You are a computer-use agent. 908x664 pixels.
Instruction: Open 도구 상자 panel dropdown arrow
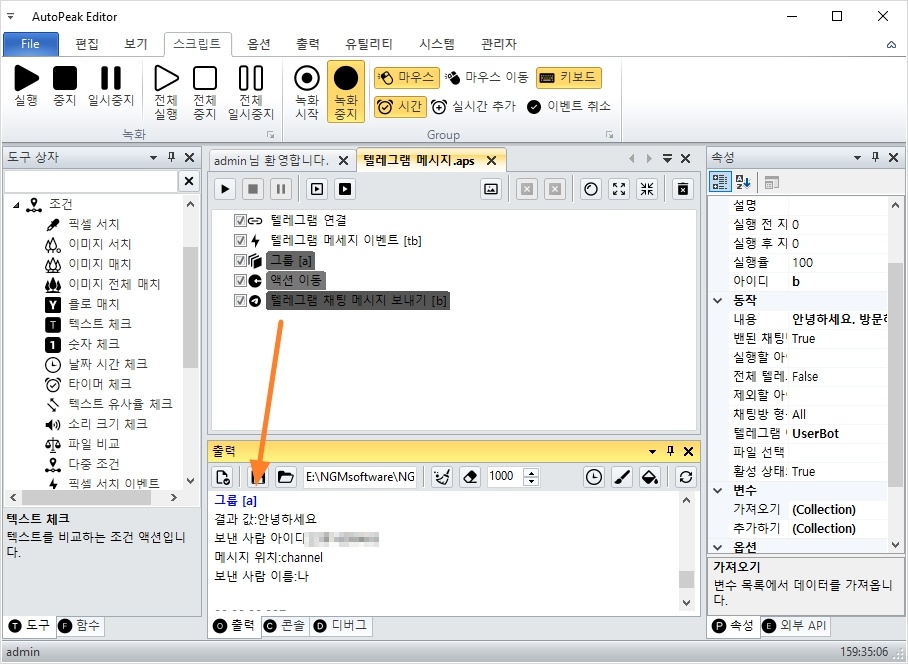pyautogui.click(x=153, y=157)
